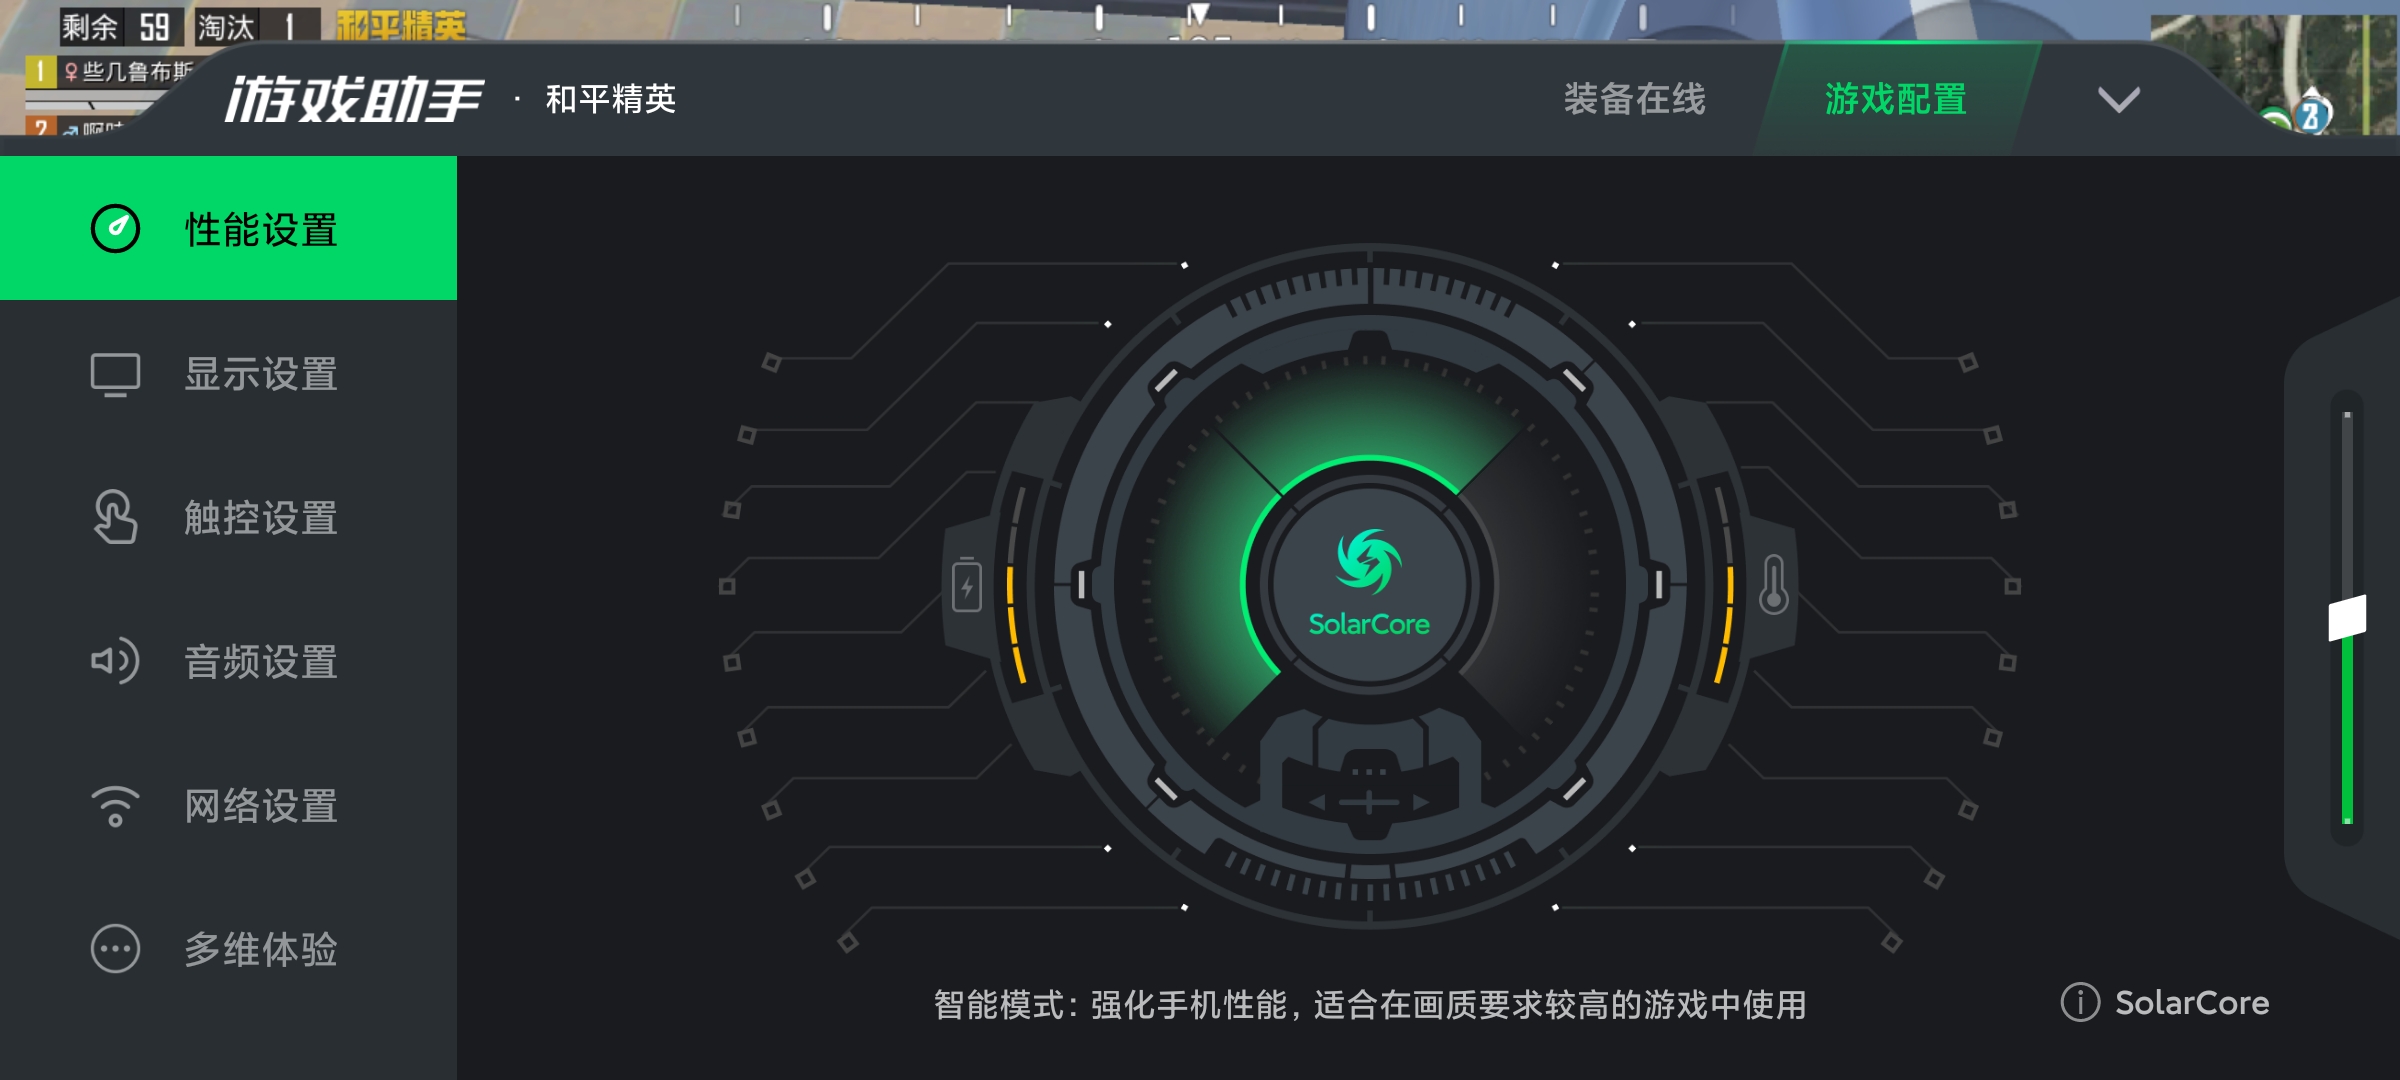Viewport: 2400px width, 1080px height.
Task: Click the SolarCore swirl logo in the dial
Action: [x=1369, y=561]
